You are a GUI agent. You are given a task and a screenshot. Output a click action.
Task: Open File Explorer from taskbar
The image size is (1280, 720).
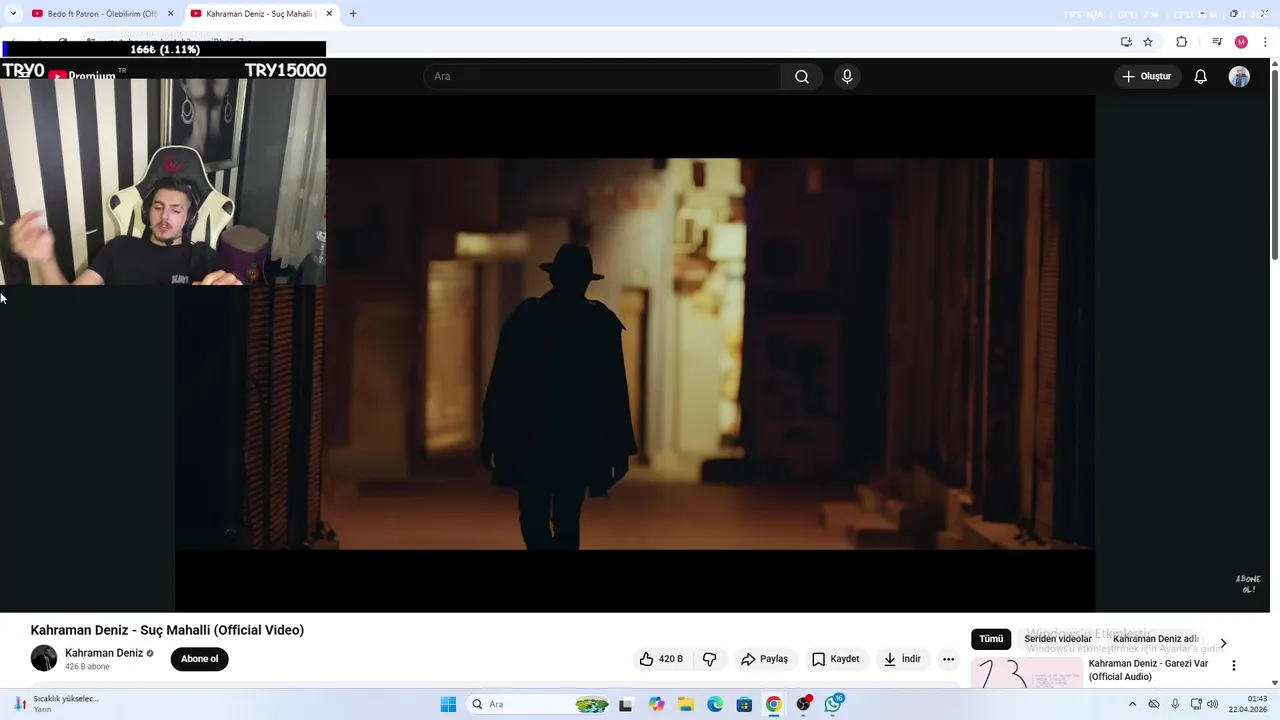pyautogui.click(x=686, y=704)
